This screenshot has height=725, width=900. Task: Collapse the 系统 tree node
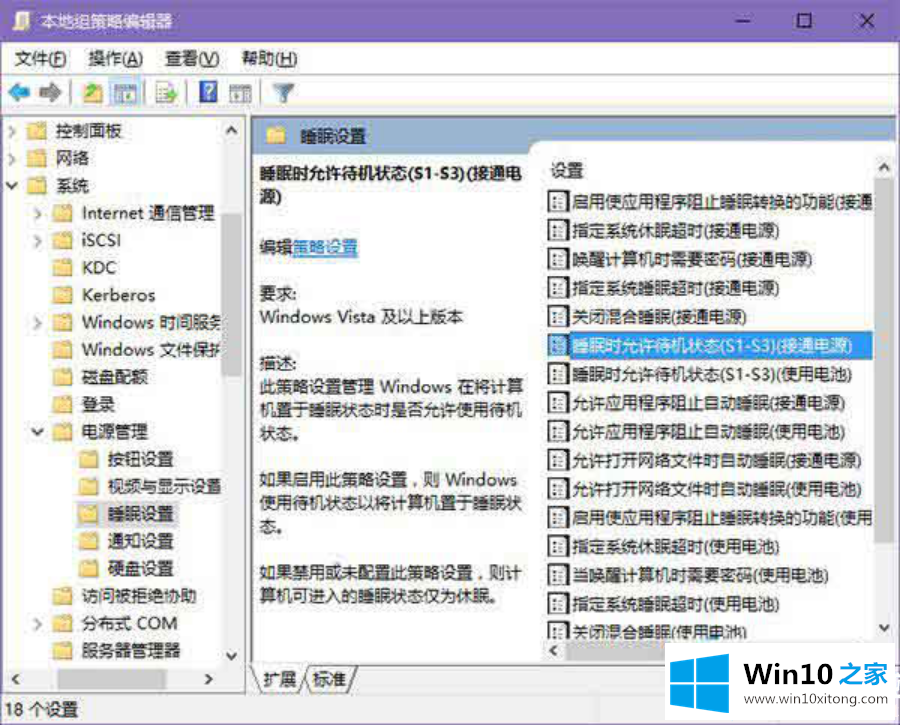click(x=12, y=185)
